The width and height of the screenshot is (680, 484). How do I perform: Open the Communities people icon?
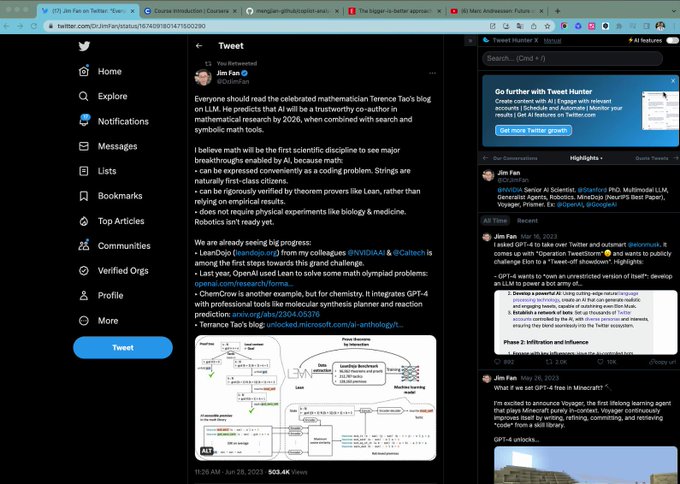(84, 245)
